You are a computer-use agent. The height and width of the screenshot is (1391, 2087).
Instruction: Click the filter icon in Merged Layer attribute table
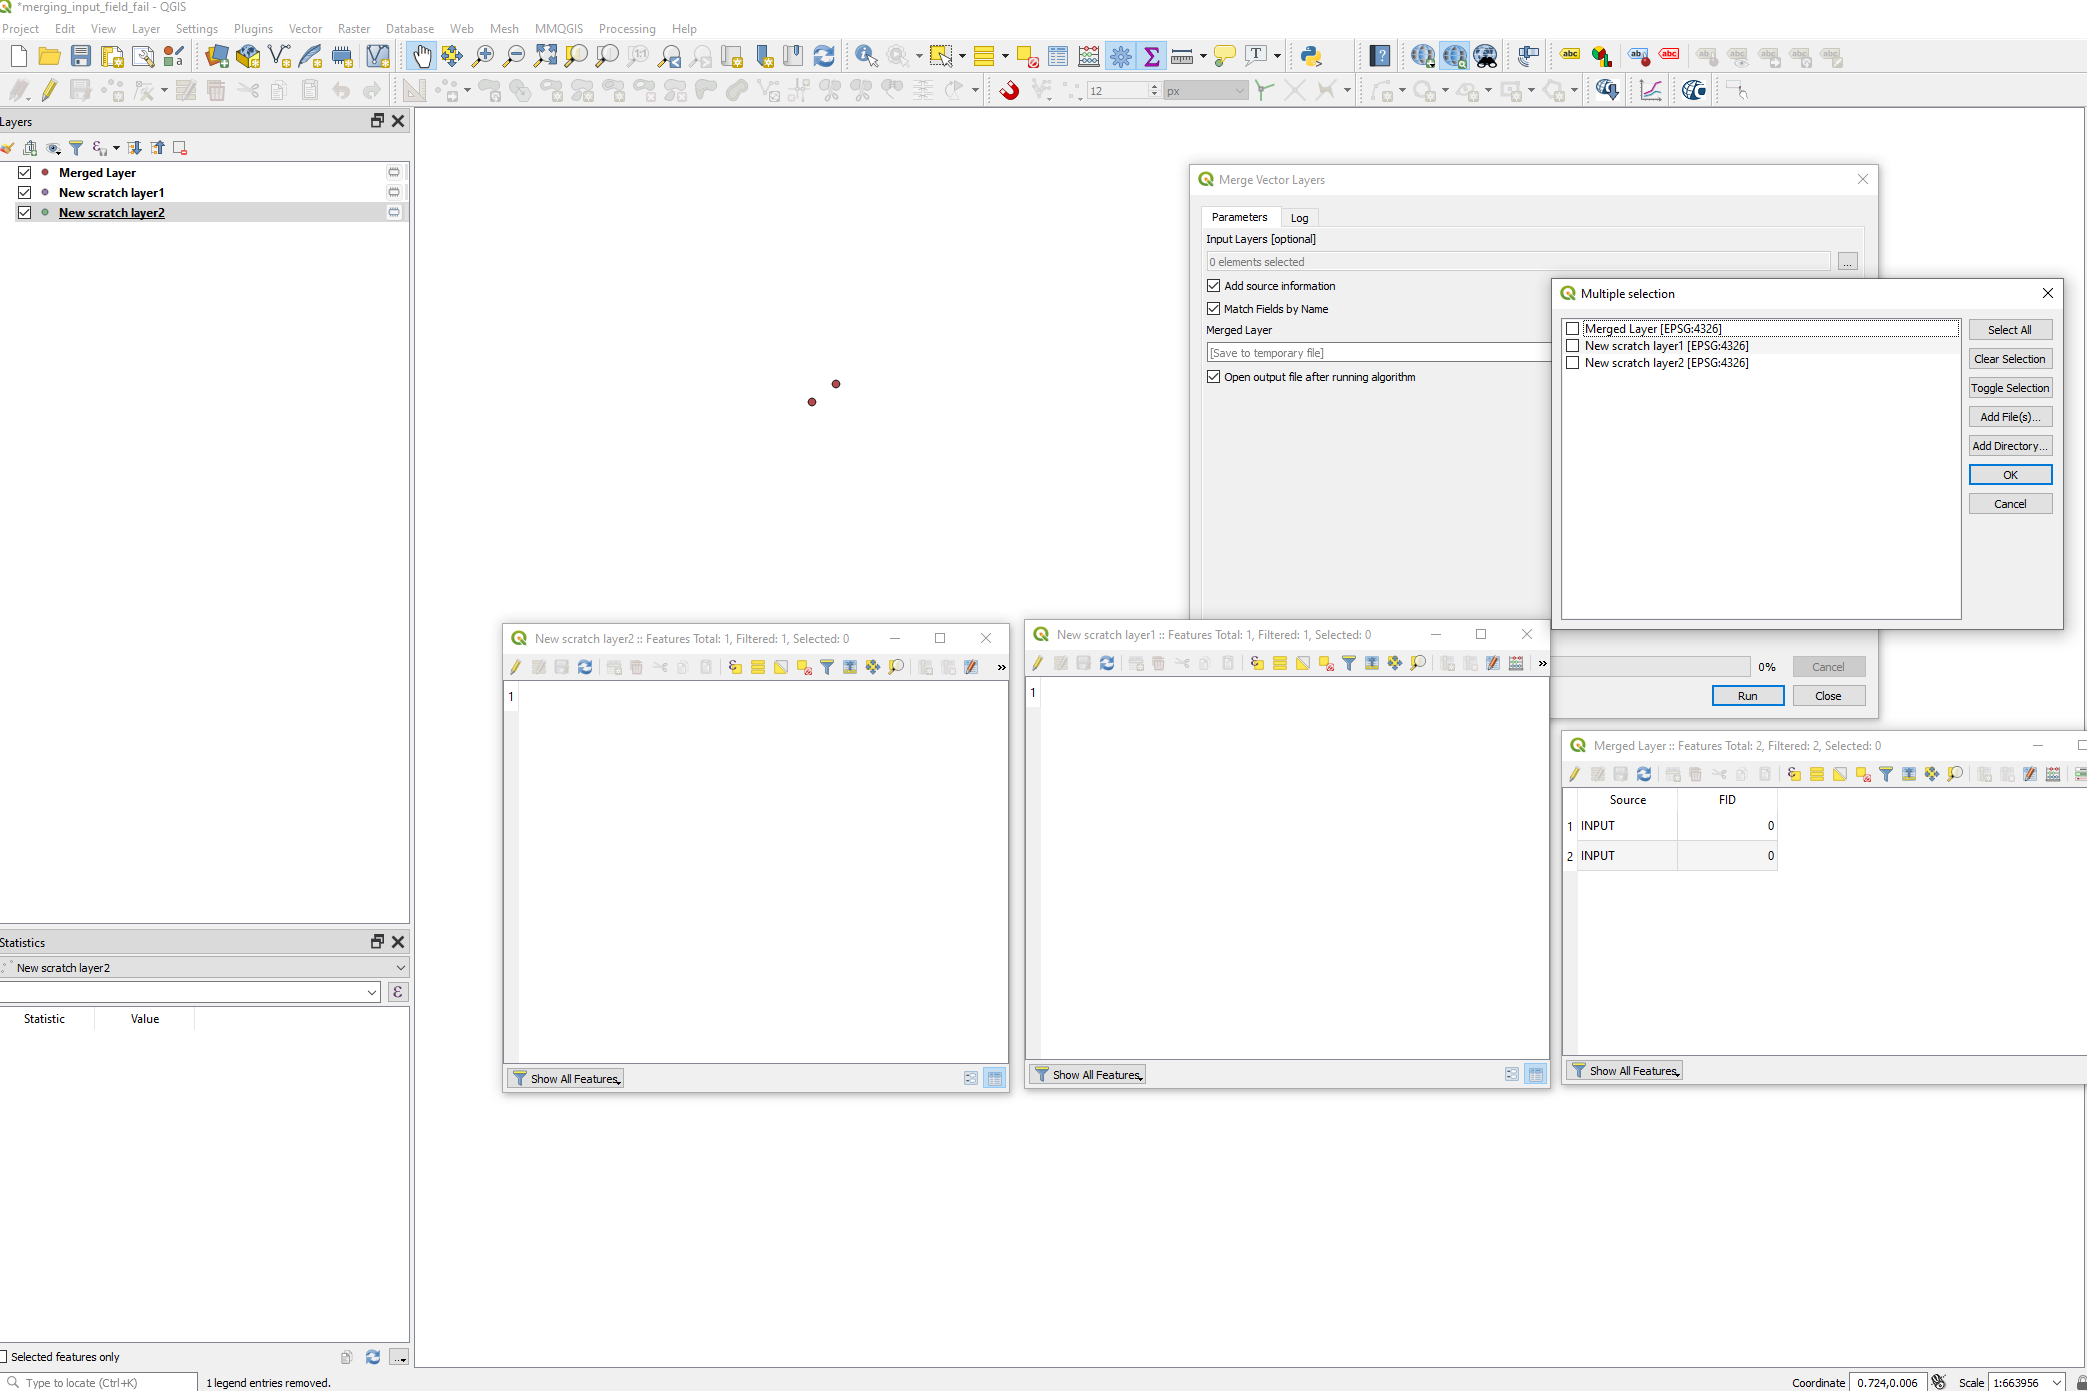[1886, 774]
